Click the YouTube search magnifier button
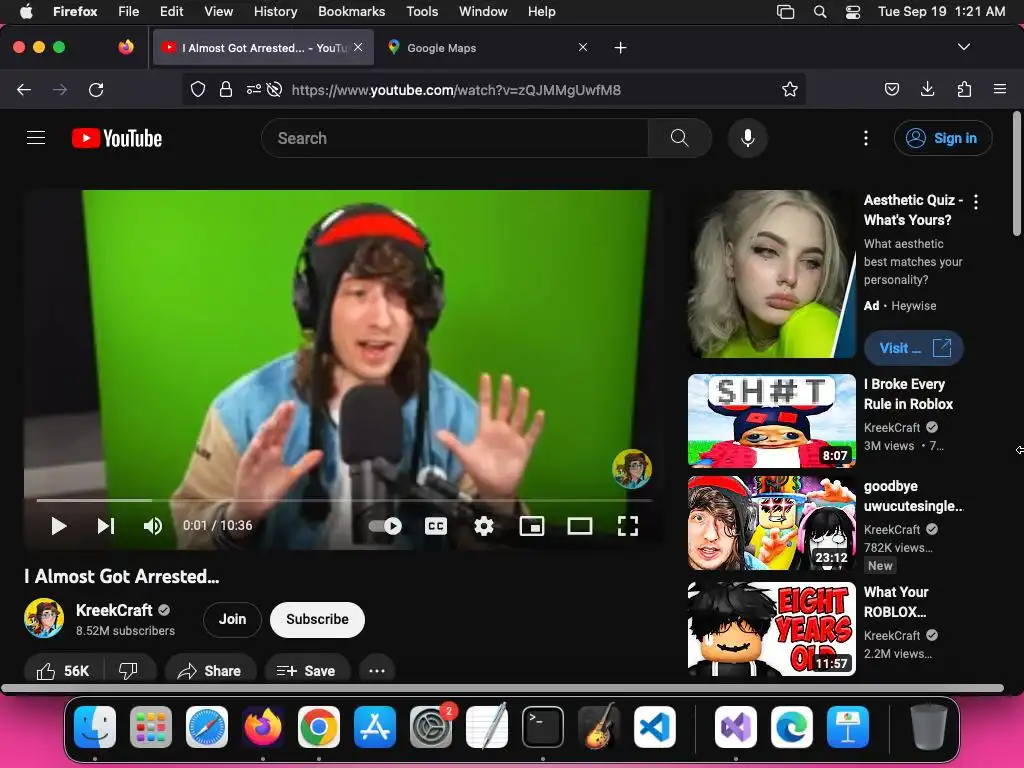1024x768 pixels. tap(679, 138)
